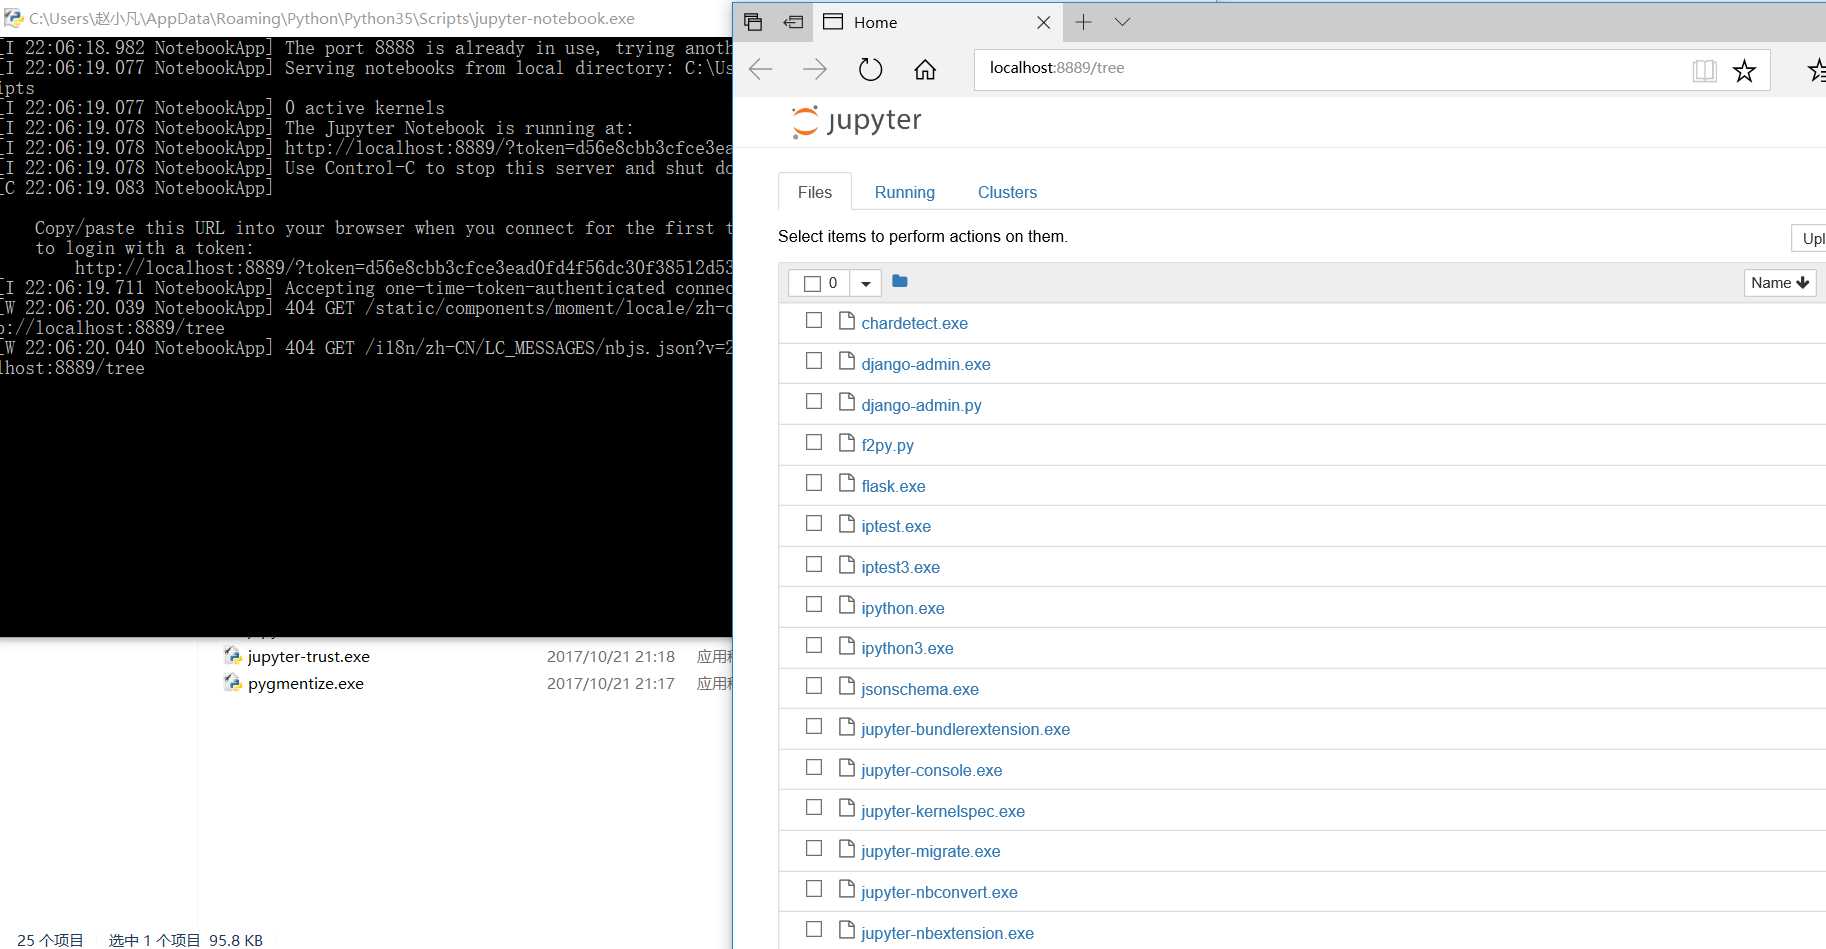Click the jupyter-trust.exe icon in Explorer
This screenshot has height=949, width=1826.
coord(232,656)
